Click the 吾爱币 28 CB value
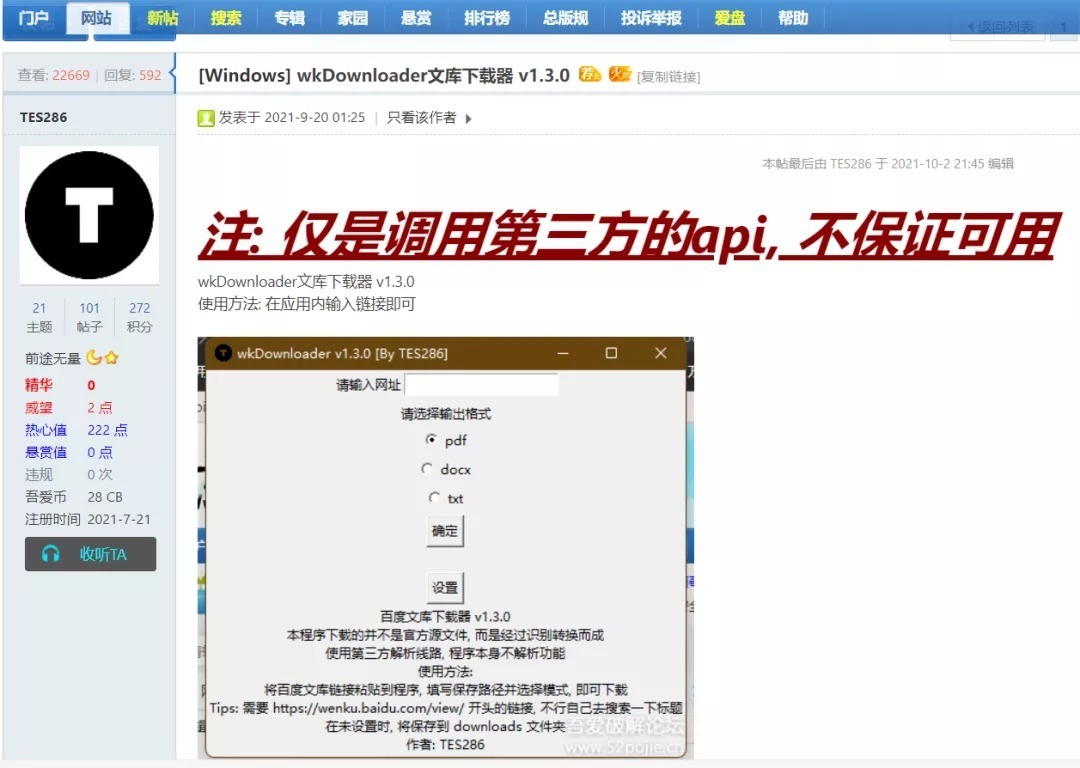The image size is (1080, 768). (105, 497)
